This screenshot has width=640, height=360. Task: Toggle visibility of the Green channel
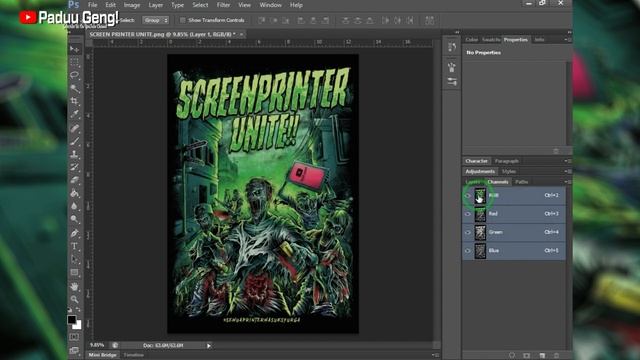coord(468,232)
